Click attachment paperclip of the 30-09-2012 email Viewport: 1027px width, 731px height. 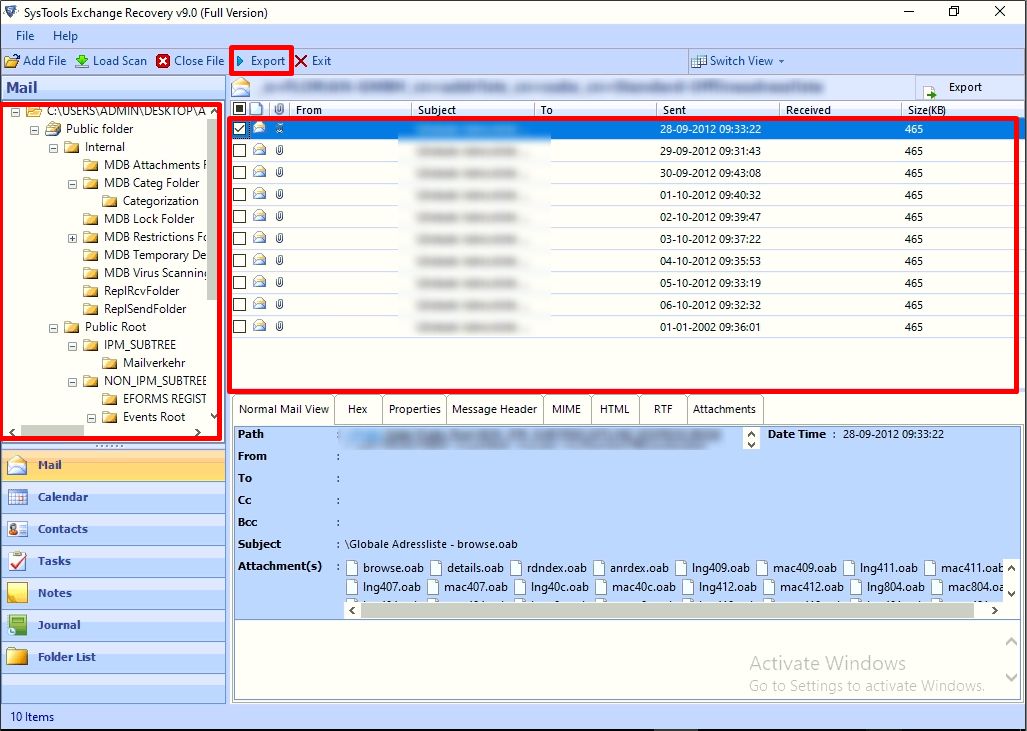[280, 172]
